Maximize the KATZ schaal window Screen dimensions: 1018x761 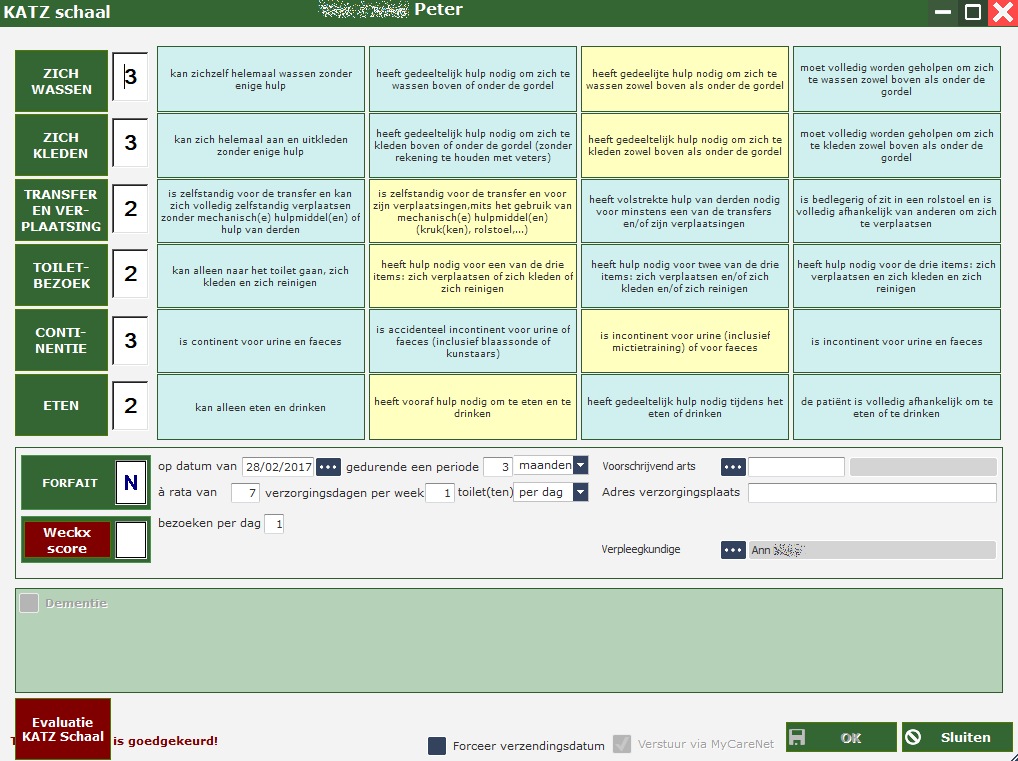coord(973,12)
